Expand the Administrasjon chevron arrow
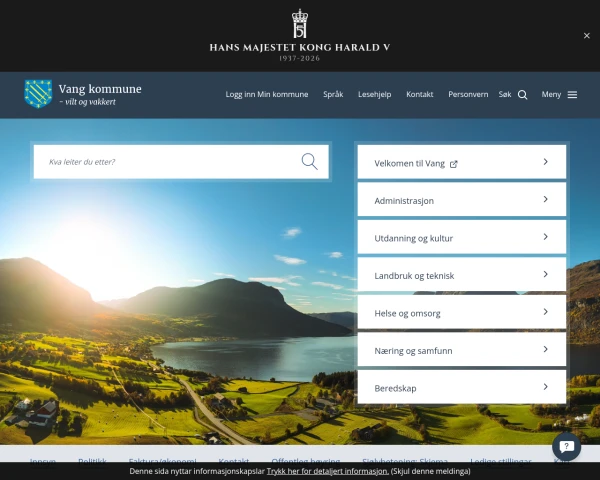This screenshot has width=600, height=480. click(546, 199)
